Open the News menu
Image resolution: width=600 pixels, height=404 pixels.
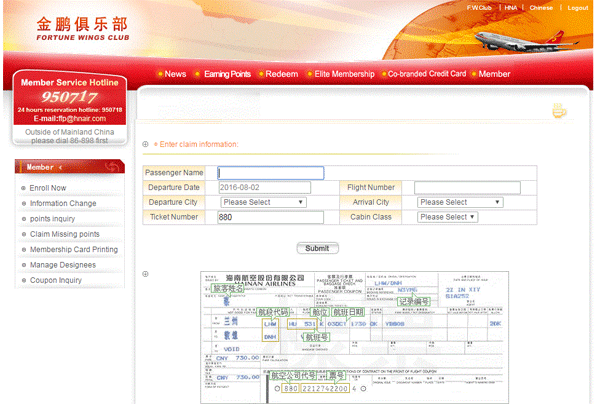click(175, 74)
